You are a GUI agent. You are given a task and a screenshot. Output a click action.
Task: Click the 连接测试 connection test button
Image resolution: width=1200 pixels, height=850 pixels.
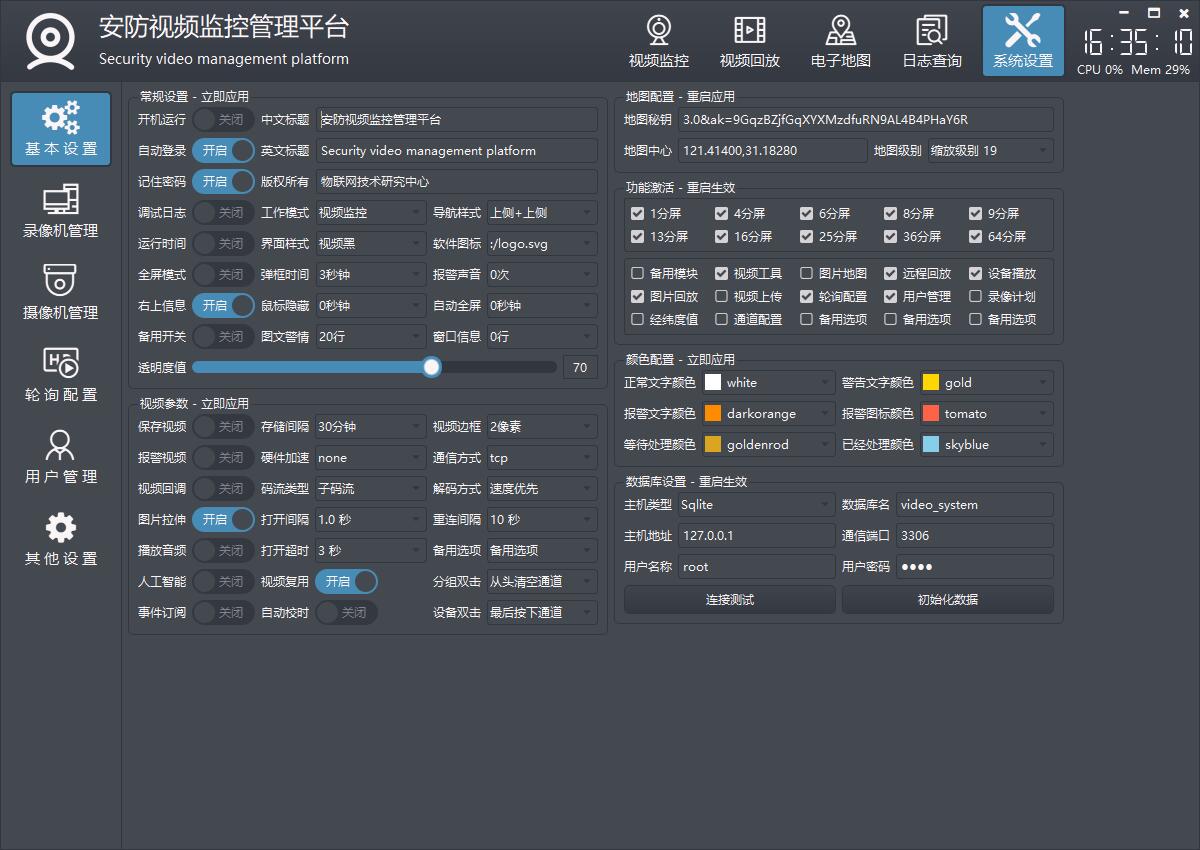click(x=729, y=600)
